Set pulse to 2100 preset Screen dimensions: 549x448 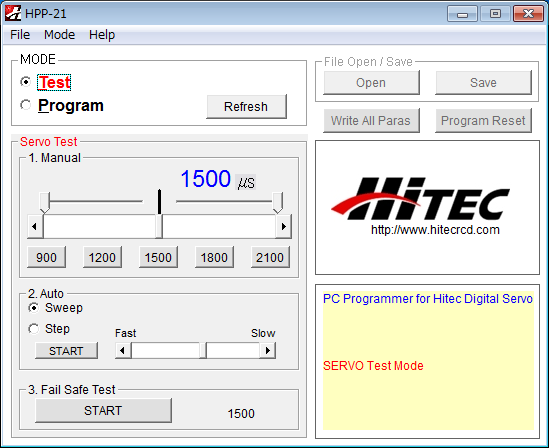coord(270,257)
